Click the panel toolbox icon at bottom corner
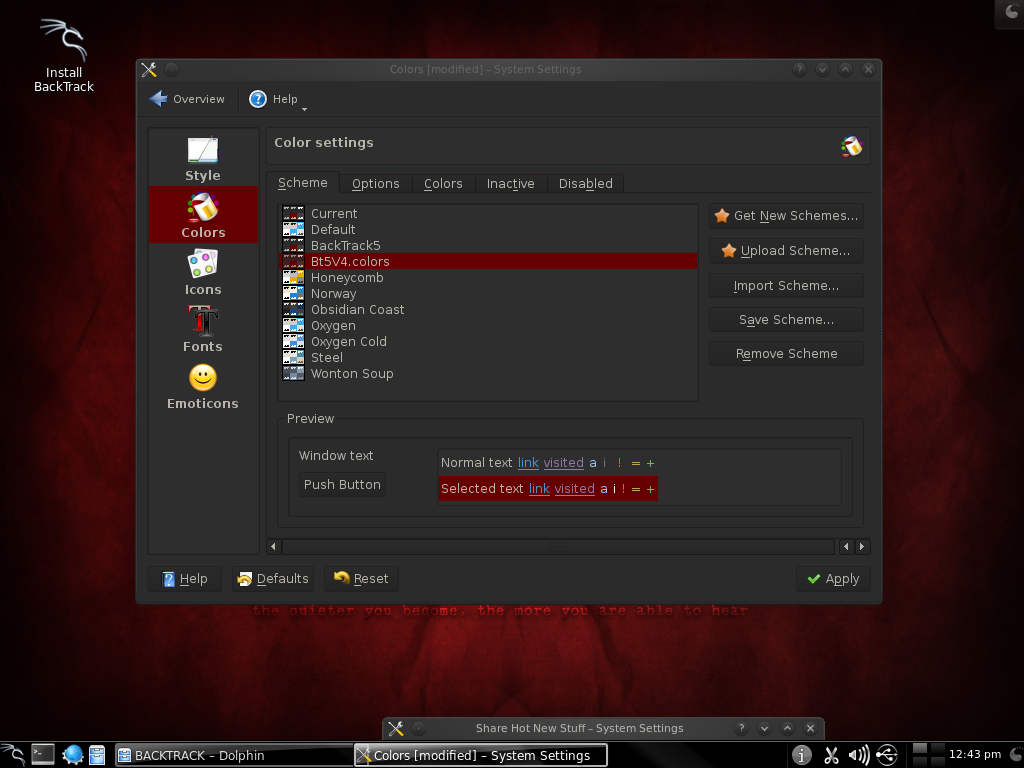Screen dimensions: 1024x768 click(1016, 755)
